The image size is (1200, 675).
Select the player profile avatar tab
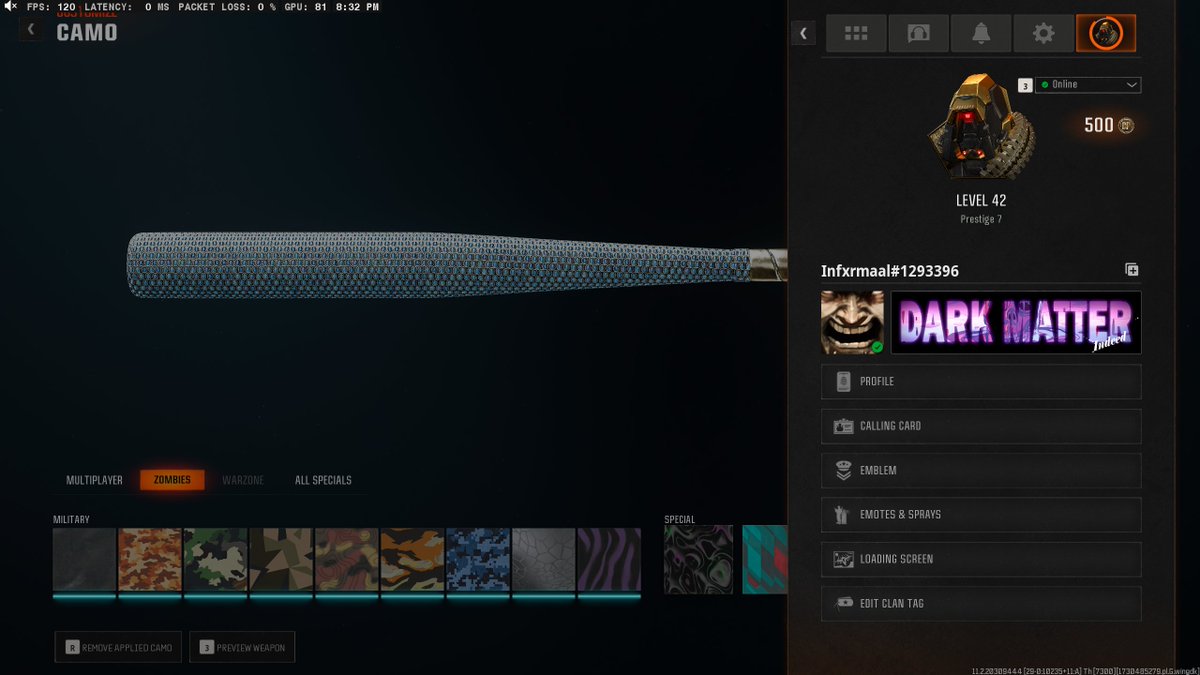[1106, 34]
